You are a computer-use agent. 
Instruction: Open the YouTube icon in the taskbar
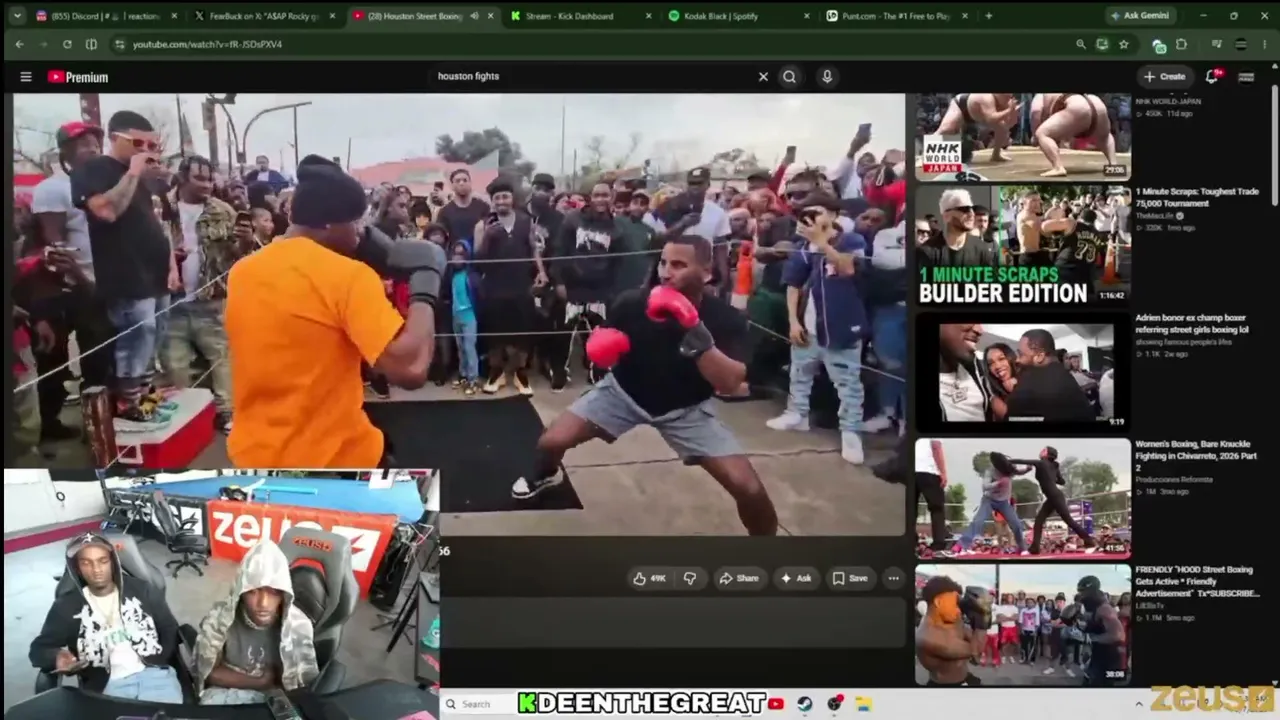(776, 704)
